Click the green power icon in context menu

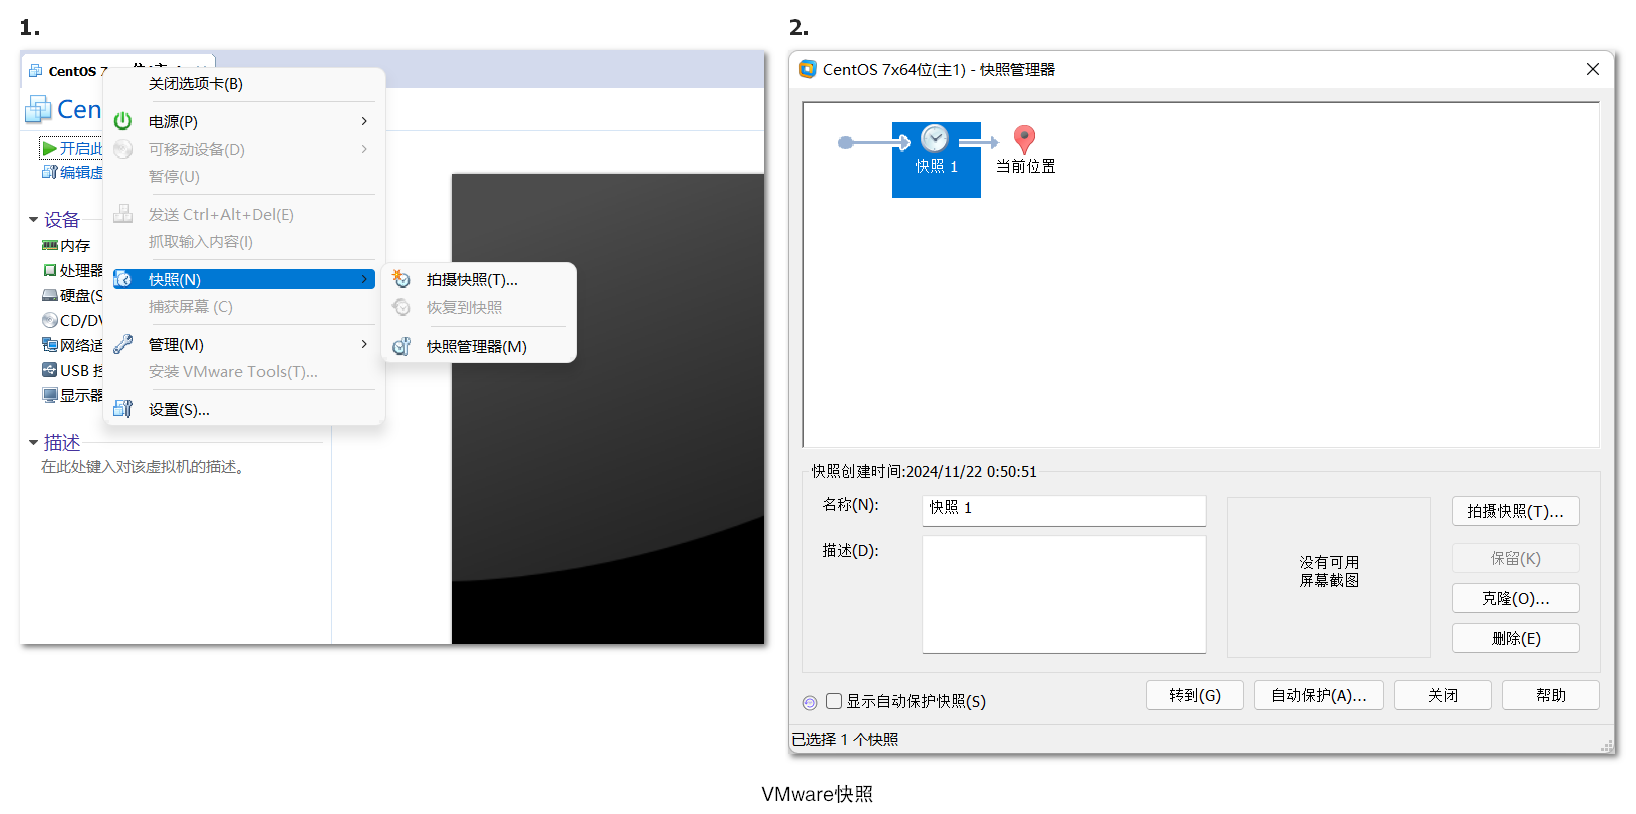(x=123, y=121)
